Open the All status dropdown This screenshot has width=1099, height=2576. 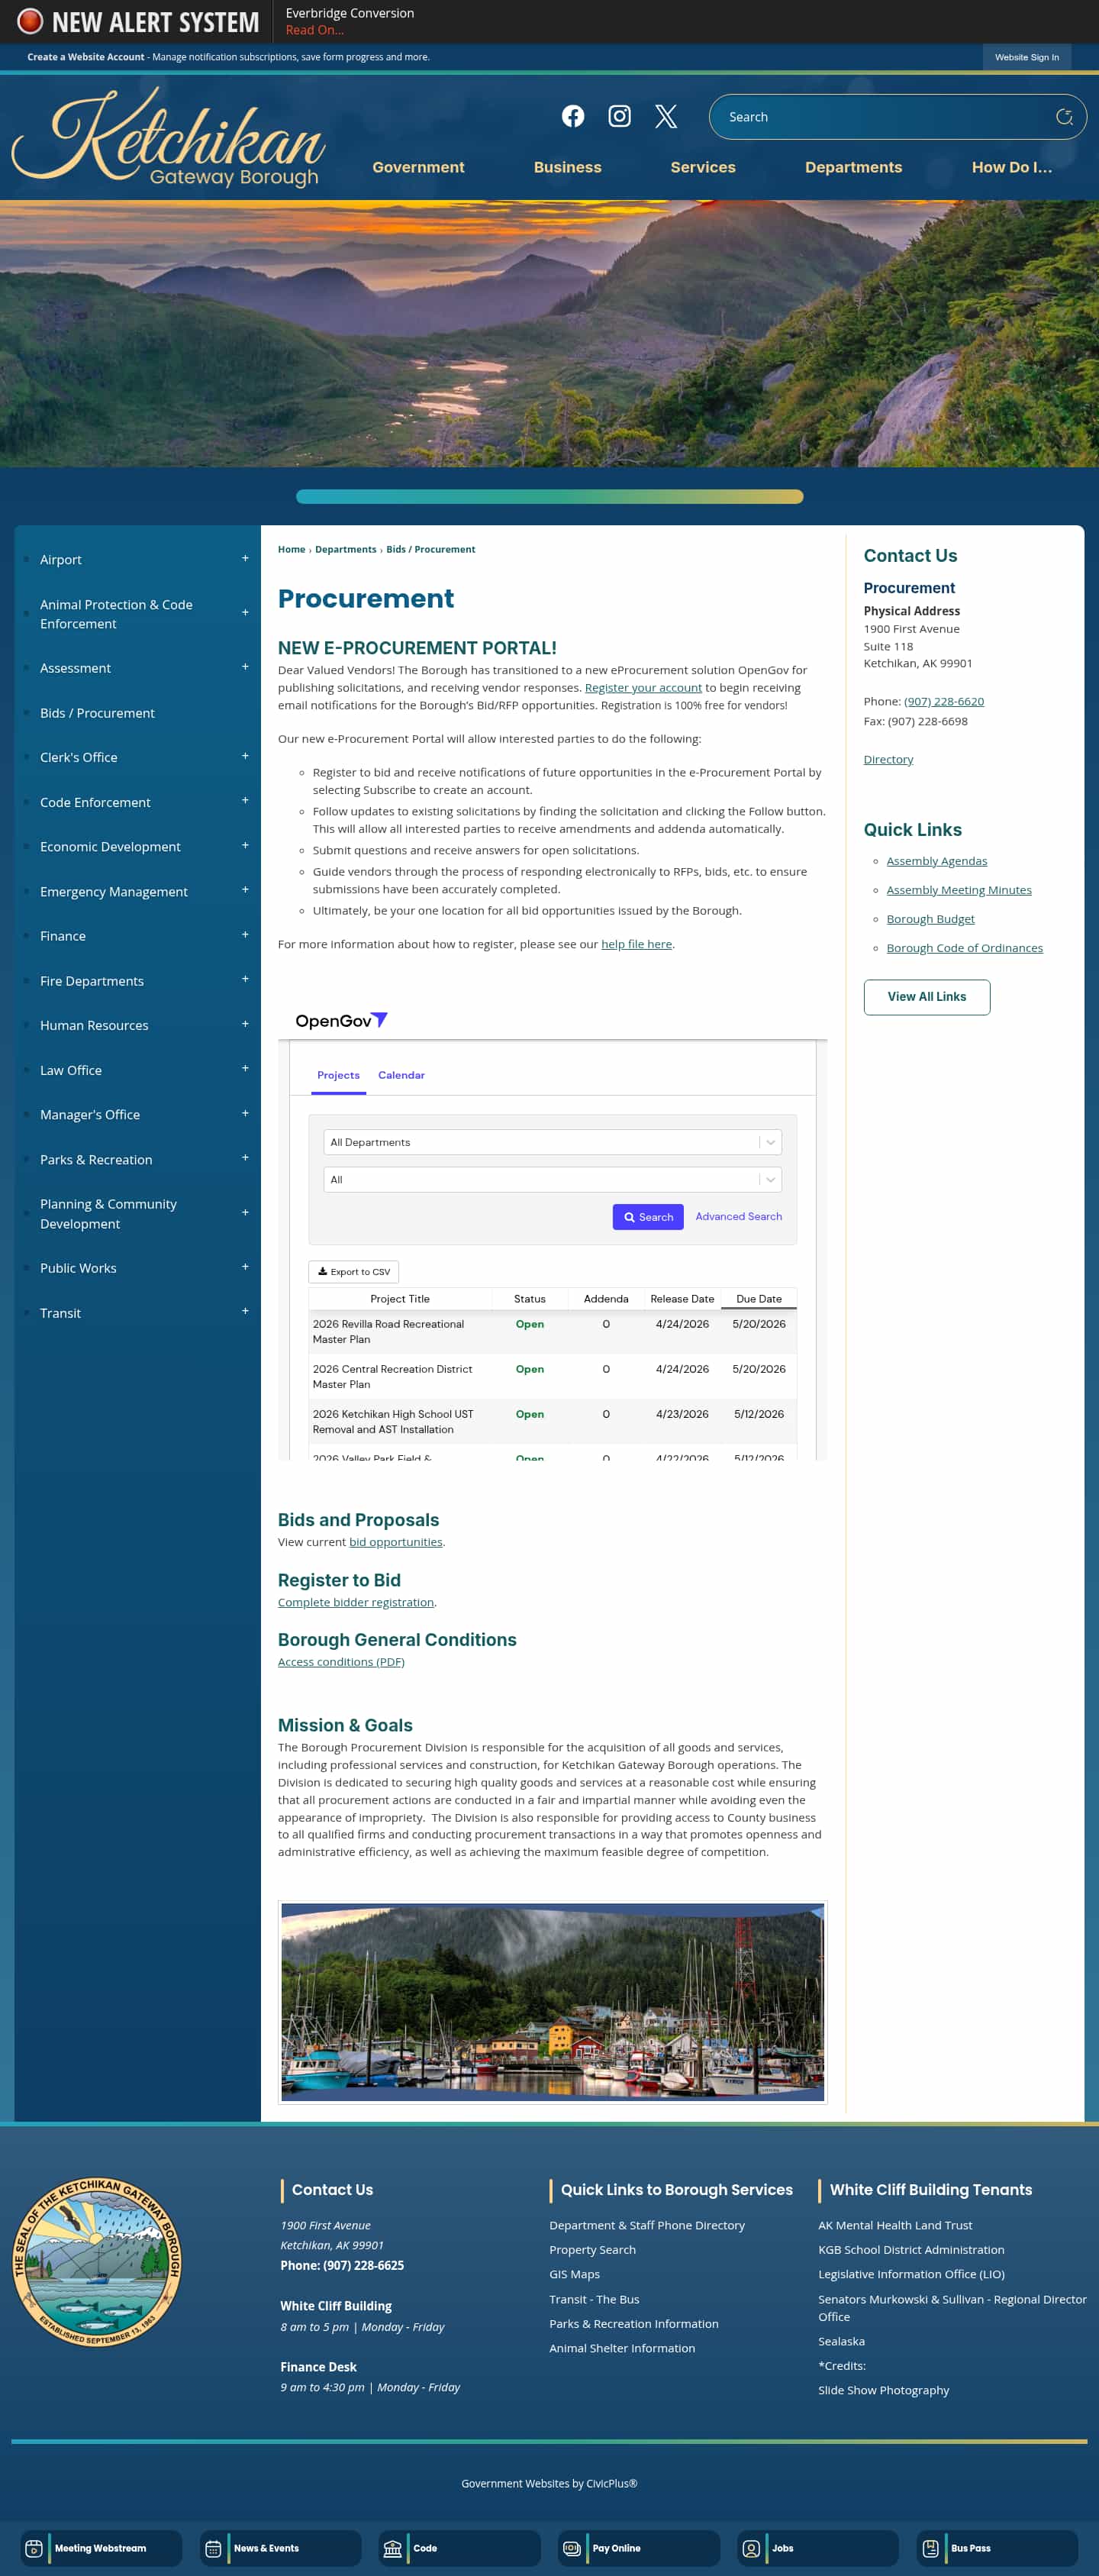click(x=552, y=1179)
